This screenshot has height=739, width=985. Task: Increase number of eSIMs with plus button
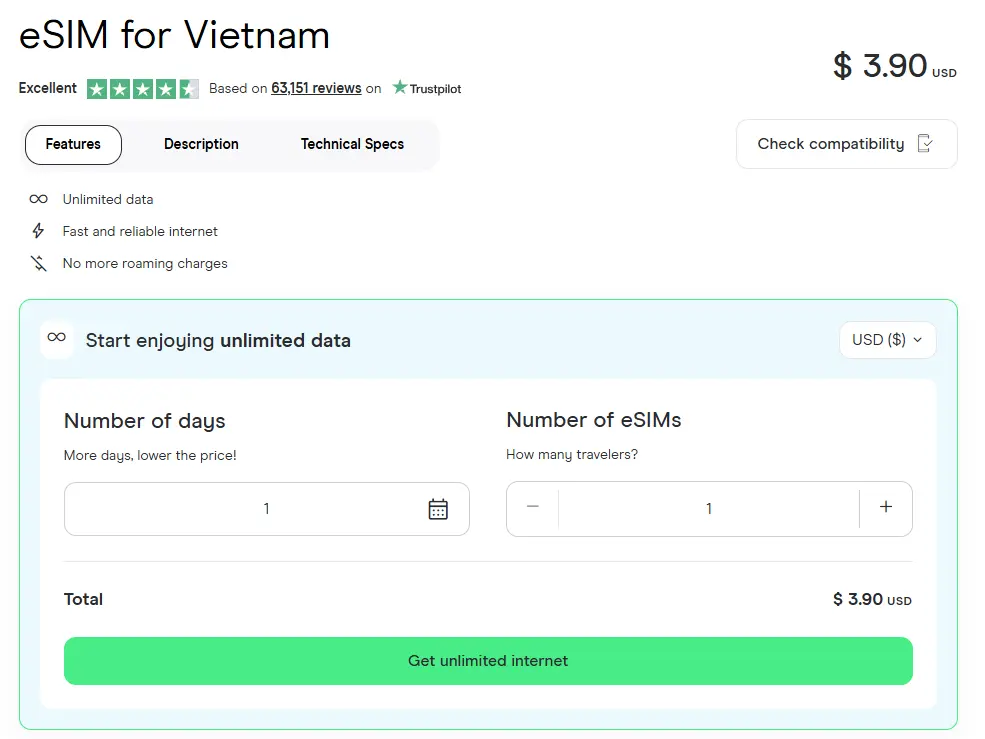885,507
